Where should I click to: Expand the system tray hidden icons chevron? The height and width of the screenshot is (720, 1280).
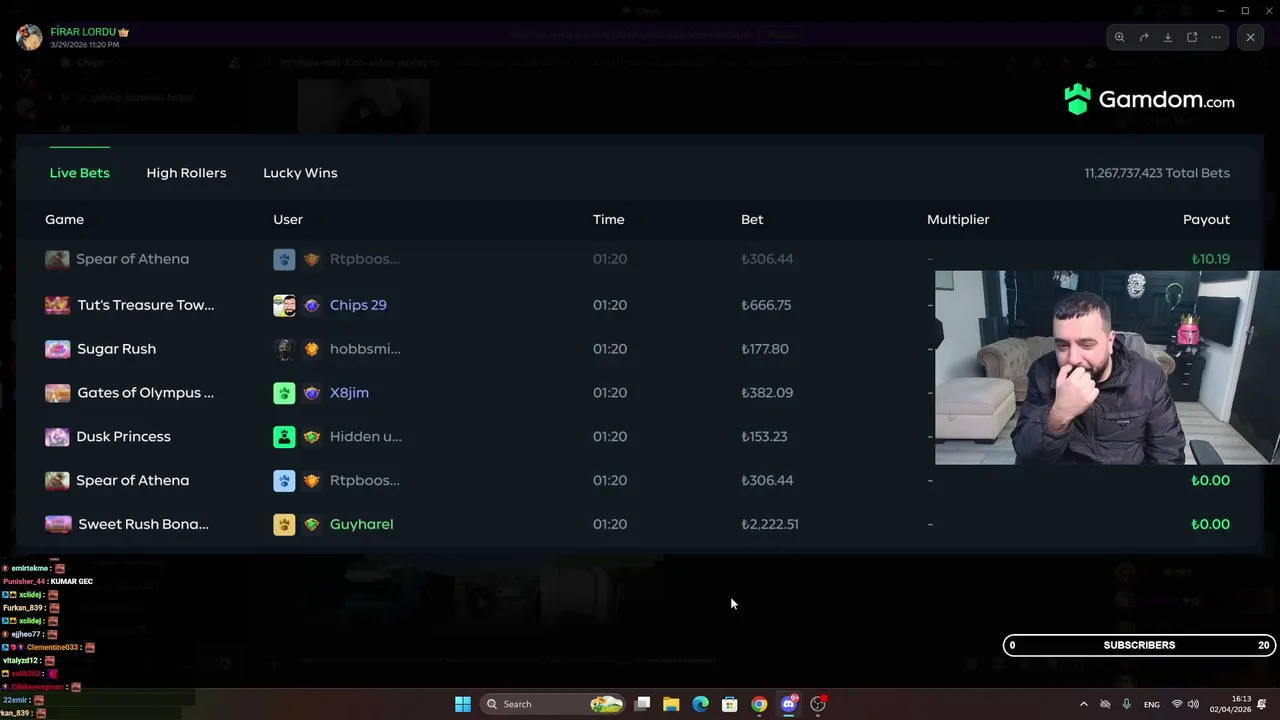(x=1083, y=704)
